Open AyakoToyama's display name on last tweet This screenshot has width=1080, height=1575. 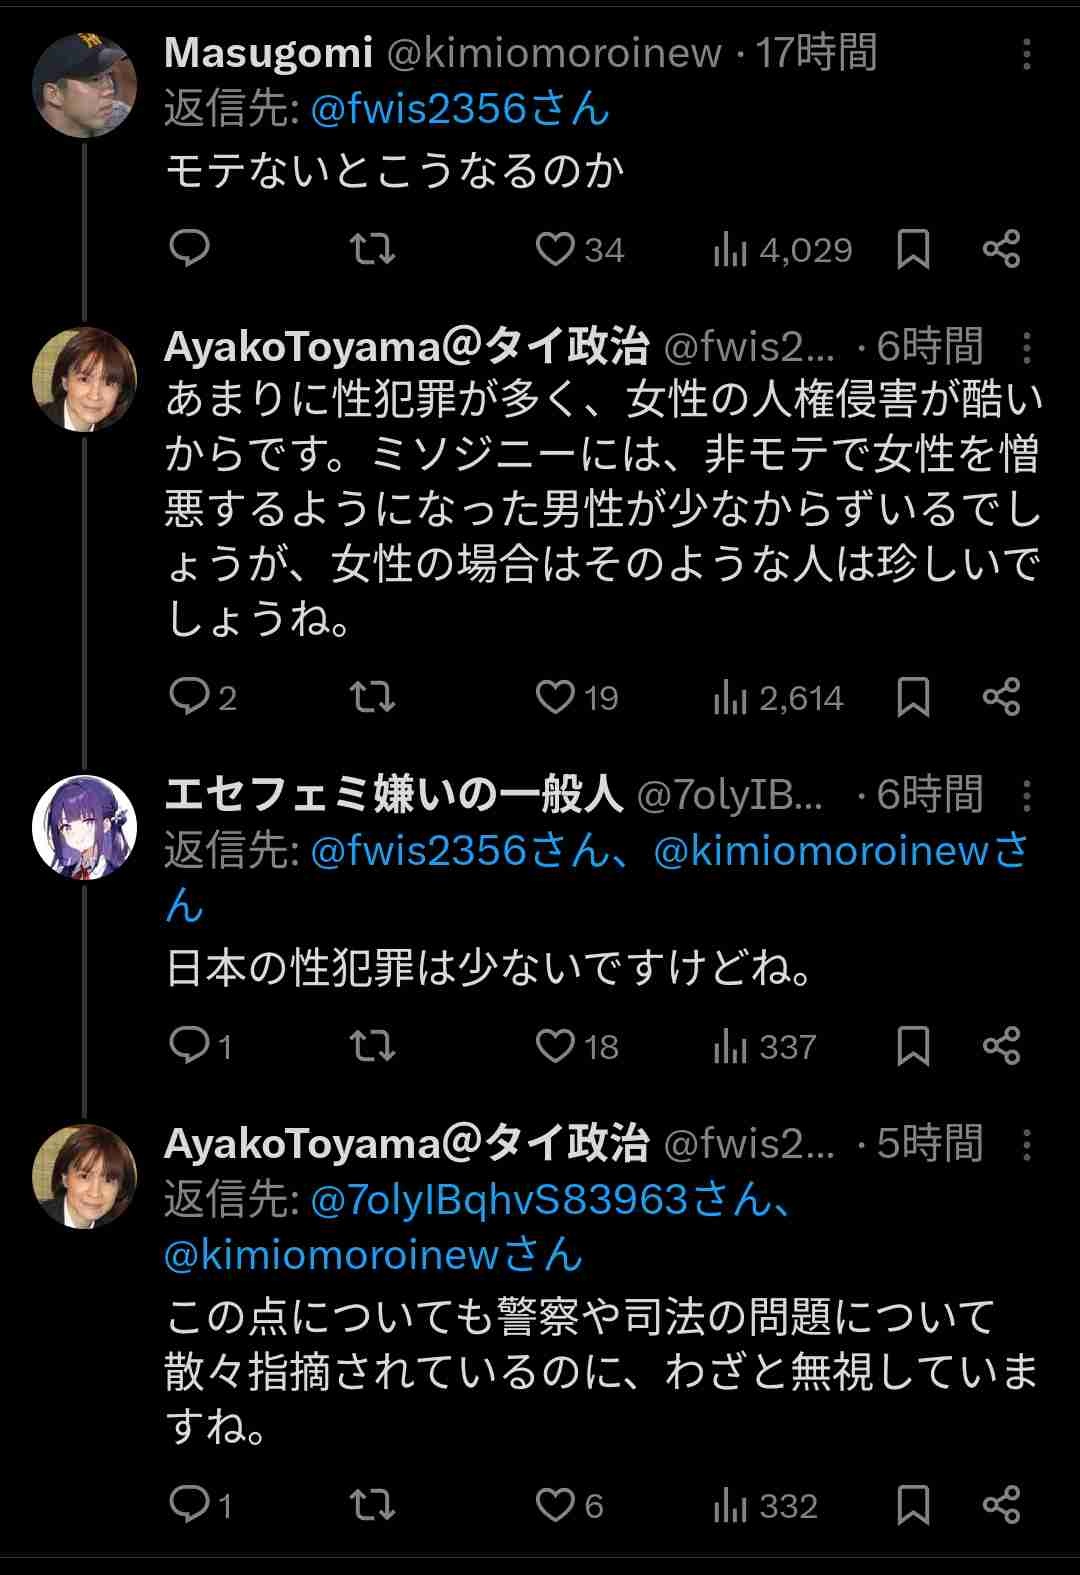(x=406, y=1143)
